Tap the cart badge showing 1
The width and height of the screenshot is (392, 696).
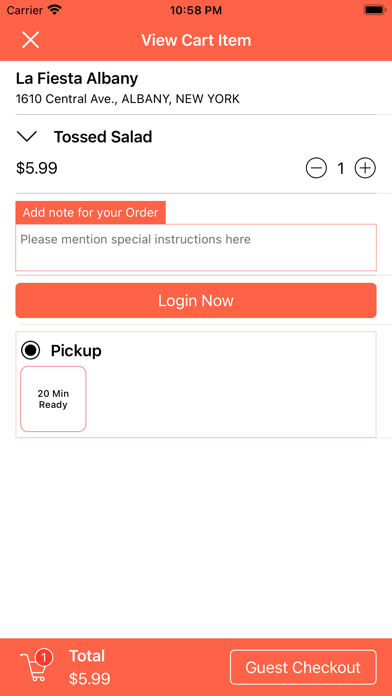click(44, 657)
